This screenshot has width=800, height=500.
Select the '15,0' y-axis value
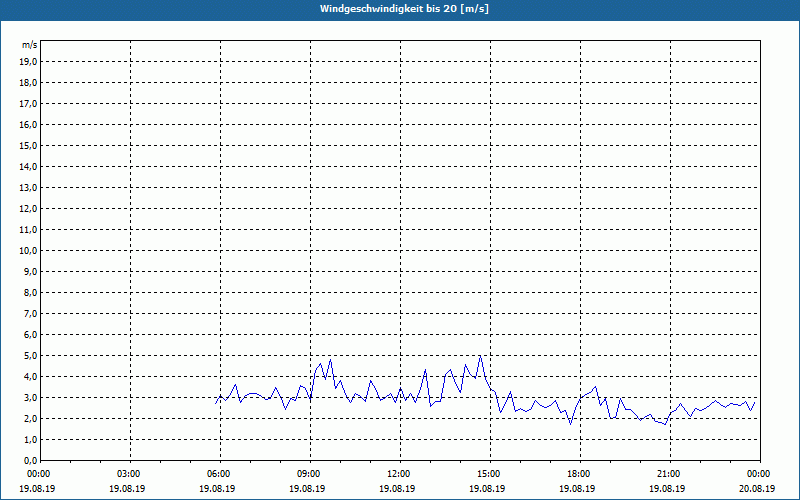click(x=28, y=145)
